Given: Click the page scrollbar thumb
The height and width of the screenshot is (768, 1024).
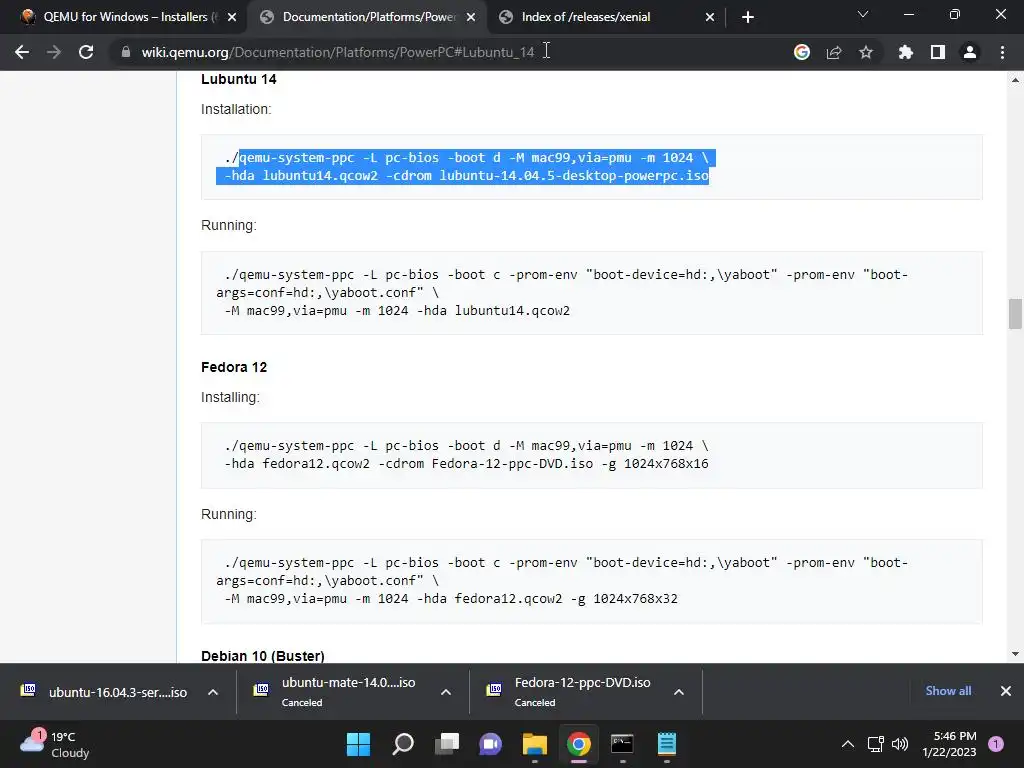Looking at the screenshot, I should click(1015, 314).
